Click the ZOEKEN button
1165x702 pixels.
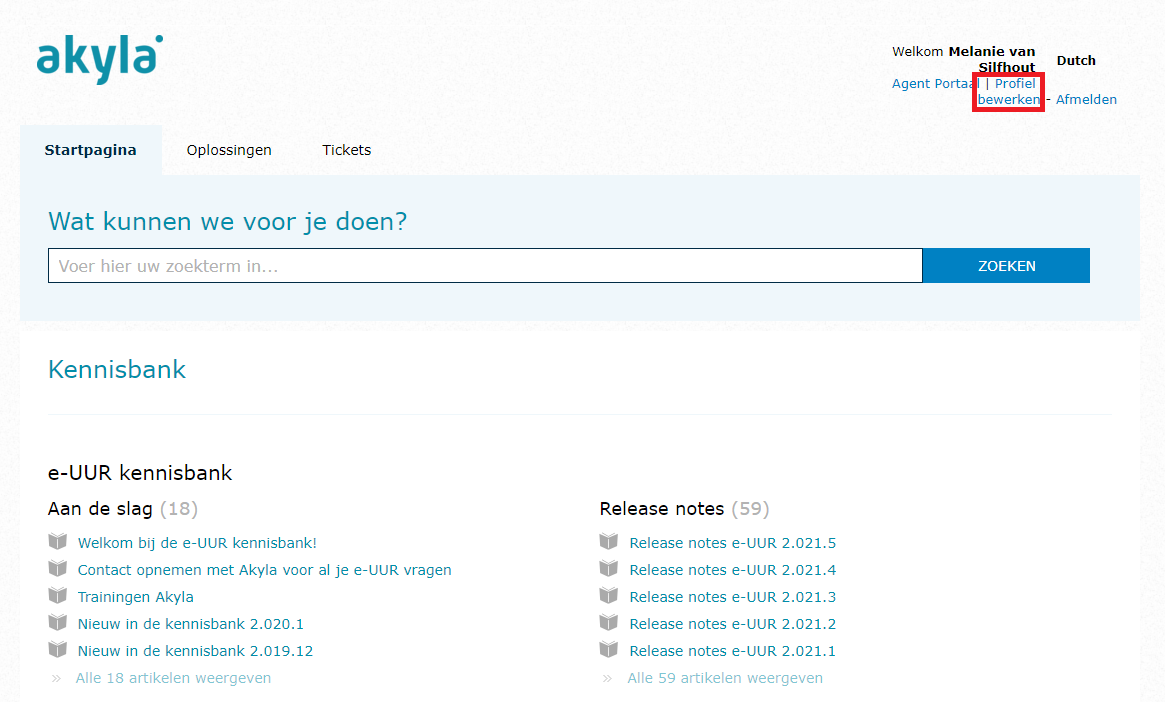(x=1006, y=266)
